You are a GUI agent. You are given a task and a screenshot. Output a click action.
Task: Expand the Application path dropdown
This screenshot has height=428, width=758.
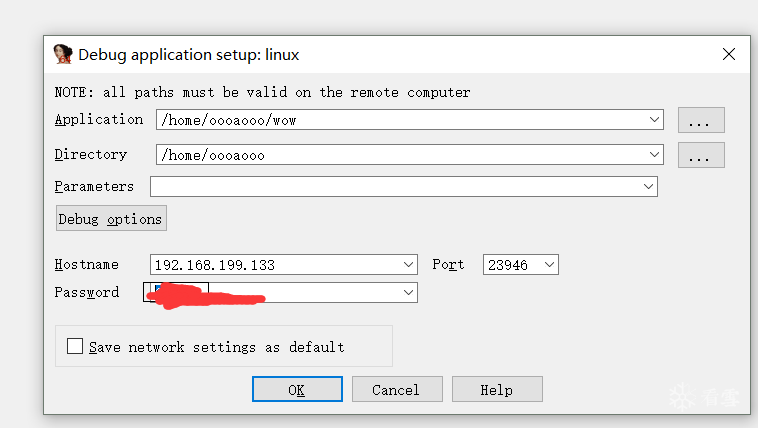pos(655,120)
